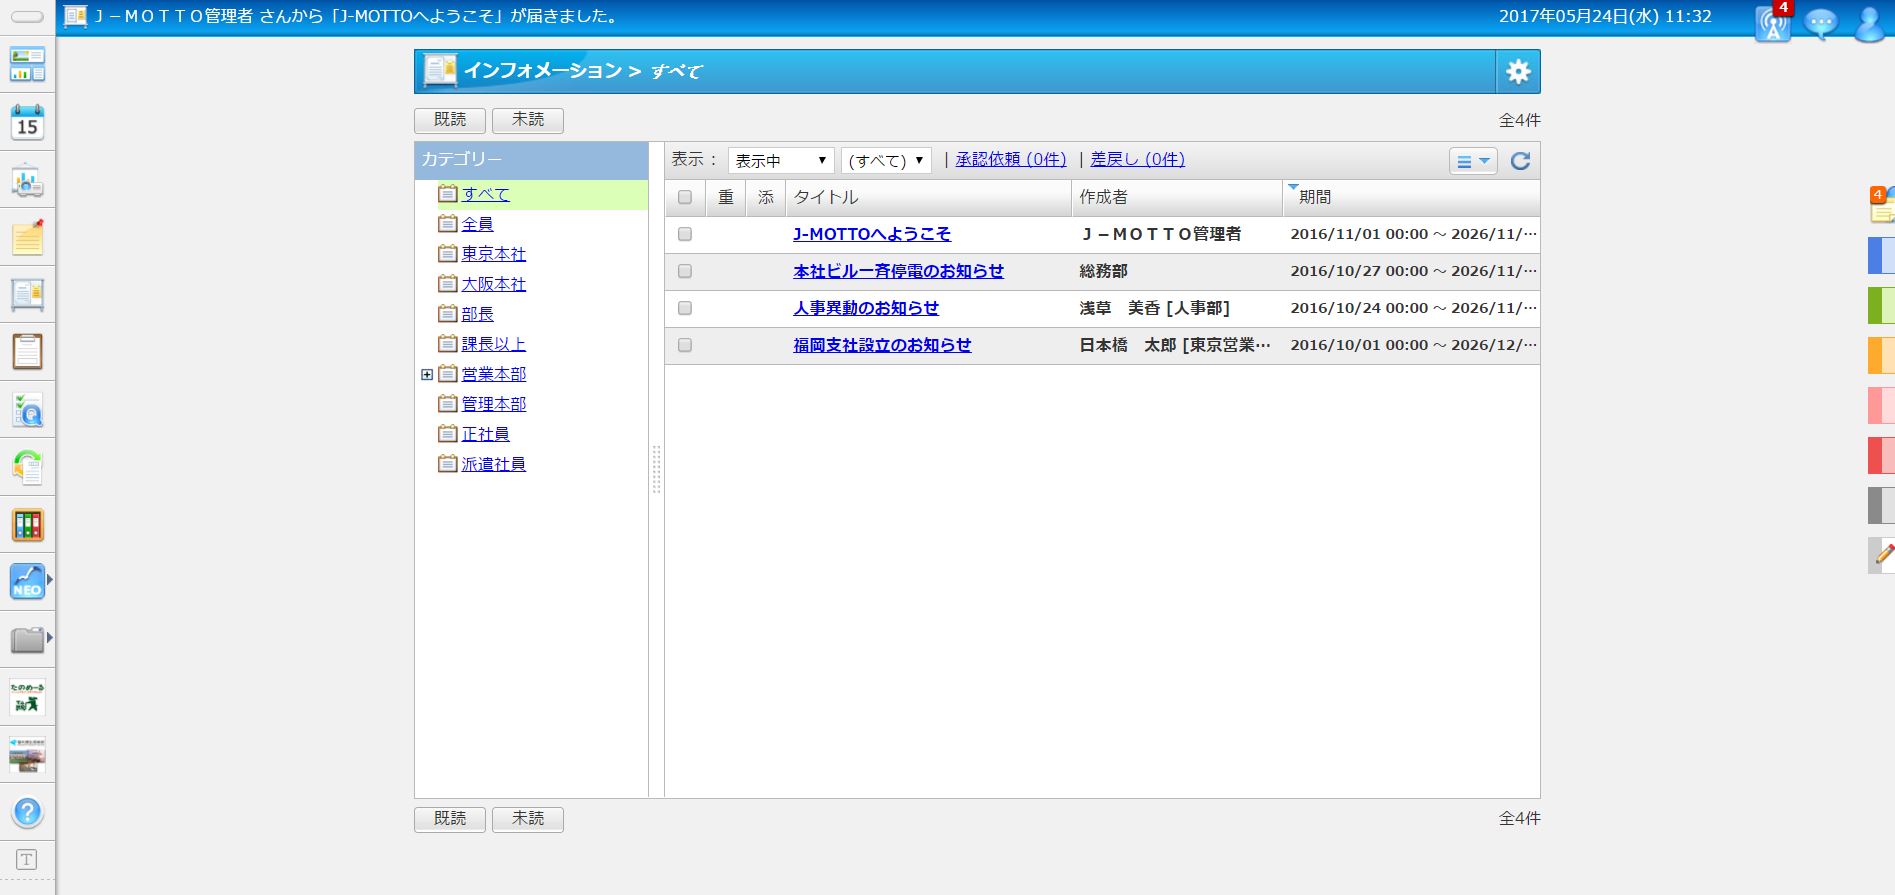The image size is (1895, 895).
Task: Toggle the select-all checkbox in table header
Action: pos(685,197)
